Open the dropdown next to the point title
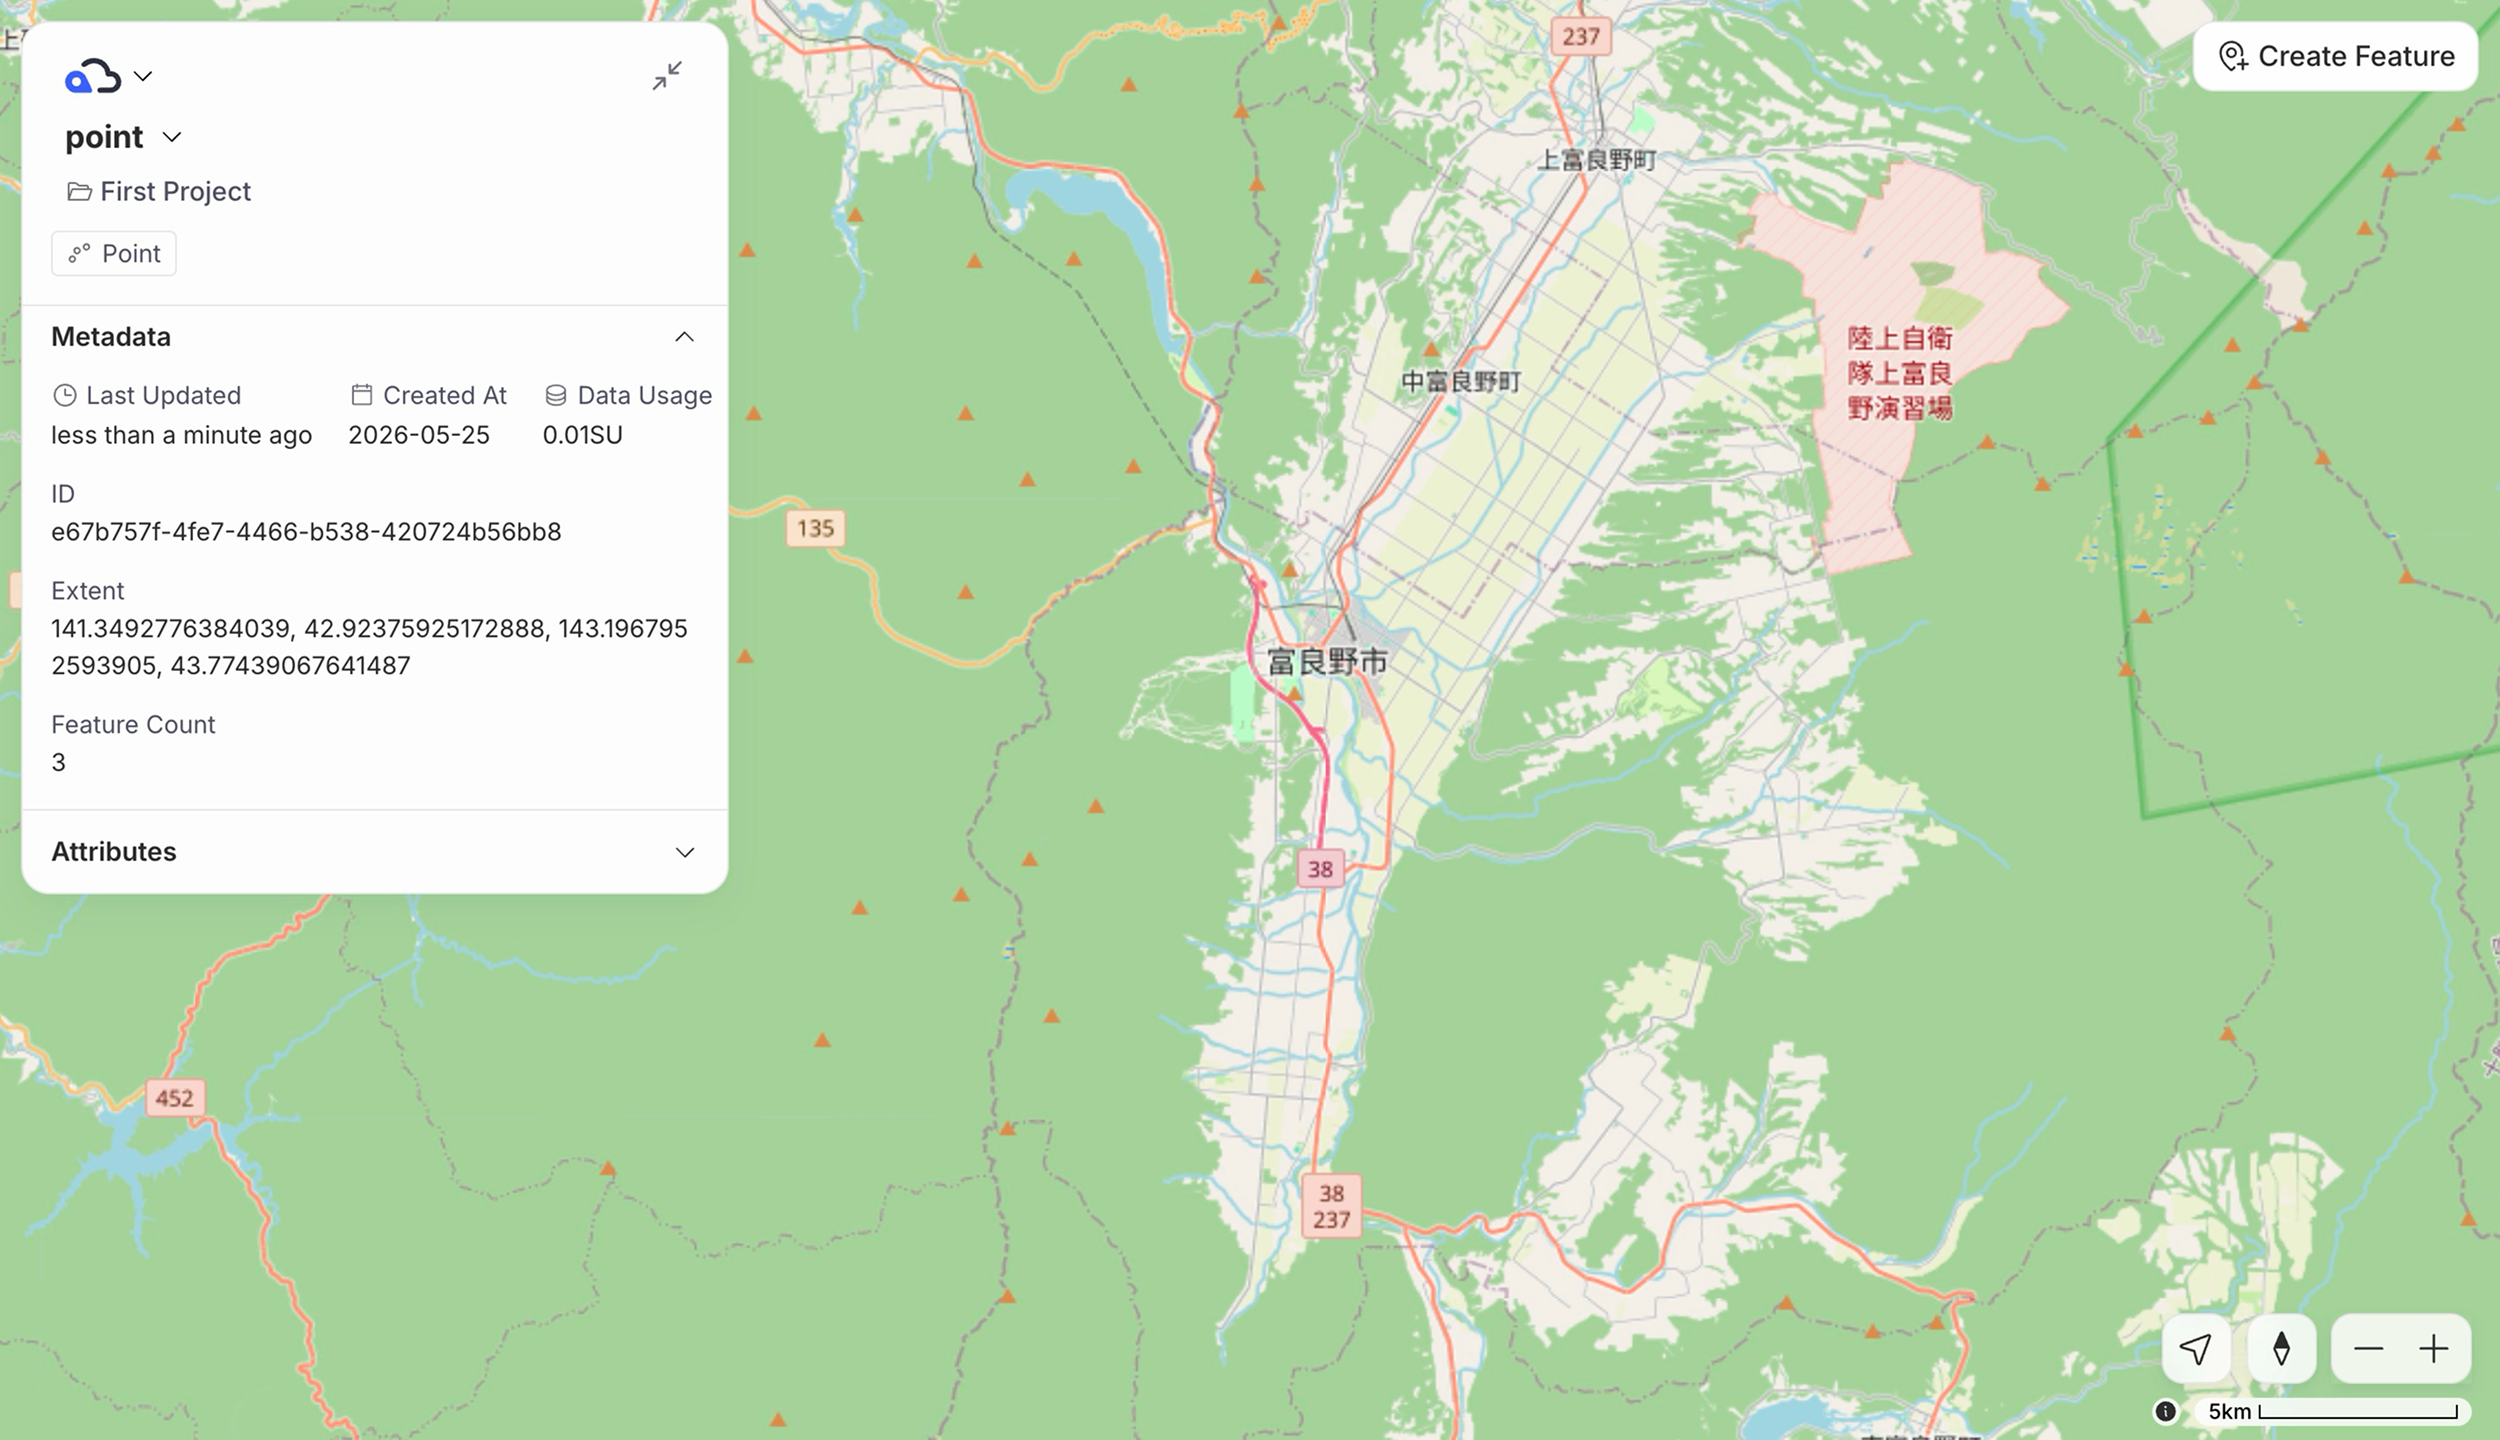The width and height of the screenshot is (2500, 1440). pos(172,137)
